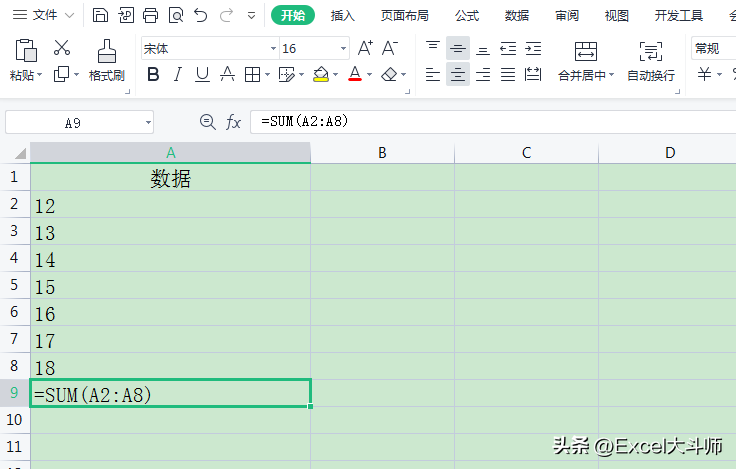Click the Wrap Text icon
This screenshot has width=736, height=469.
(x=651, y=51)
